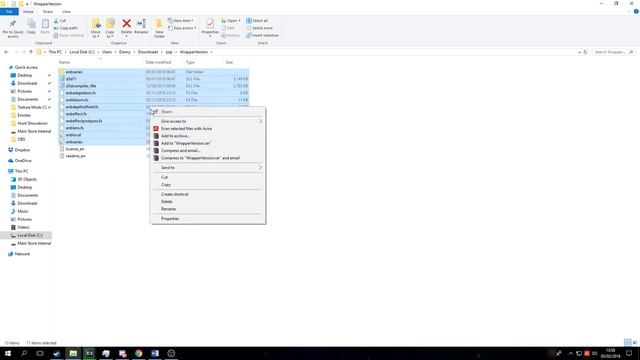The image size is (640, 360).
Task: Click the File Explorer taskbar icon
Action: click(x=73, y=353)
